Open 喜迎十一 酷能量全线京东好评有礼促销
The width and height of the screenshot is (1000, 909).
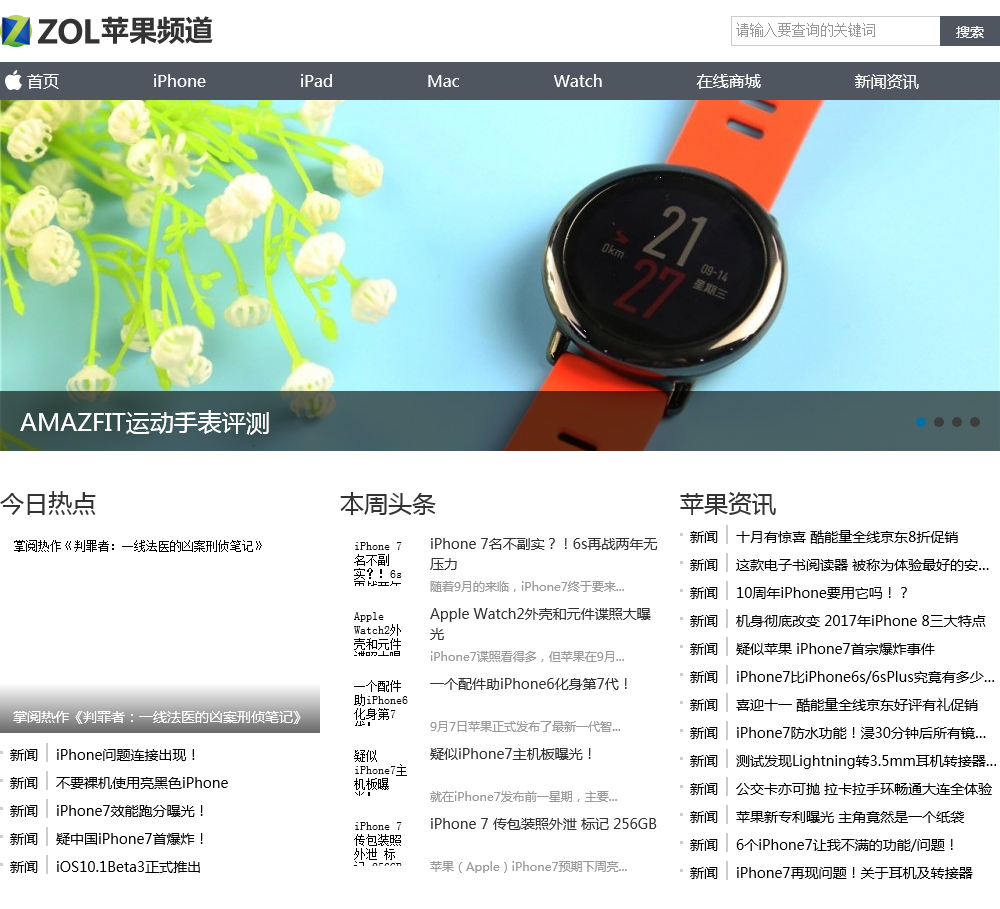pos(857,706)
